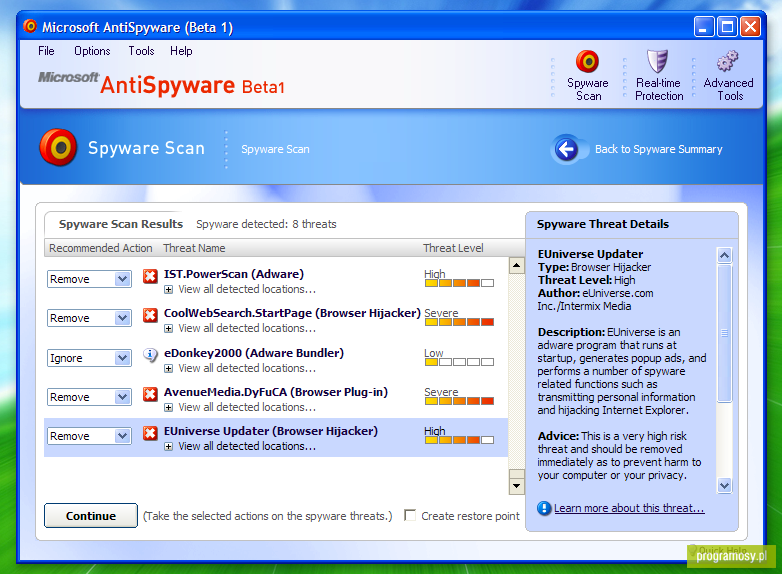Screen dimensions: 782x574
Task: Open the Options menu
Action: pyautogui.click(x=92, y=51)
